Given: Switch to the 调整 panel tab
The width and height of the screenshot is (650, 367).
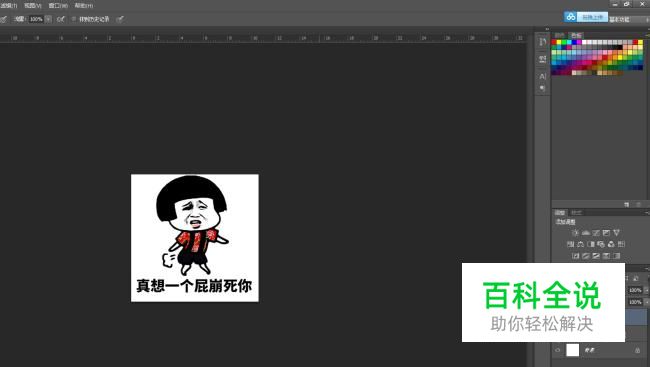Looking at the screenshot, I should pyautogui.click(x=560, y=213).
